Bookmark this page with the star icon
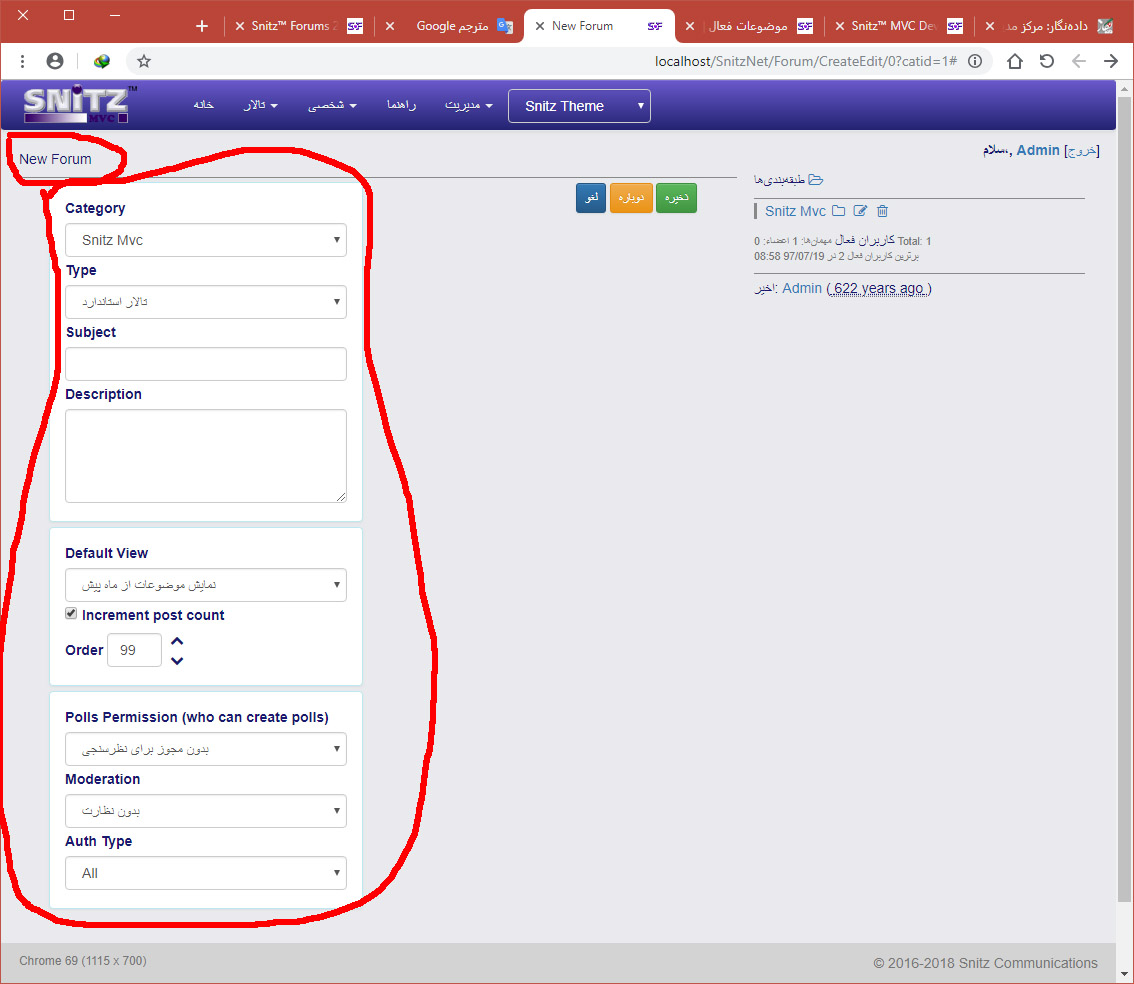The height and width of the screenshot is (984, 1134). [144, 61]
